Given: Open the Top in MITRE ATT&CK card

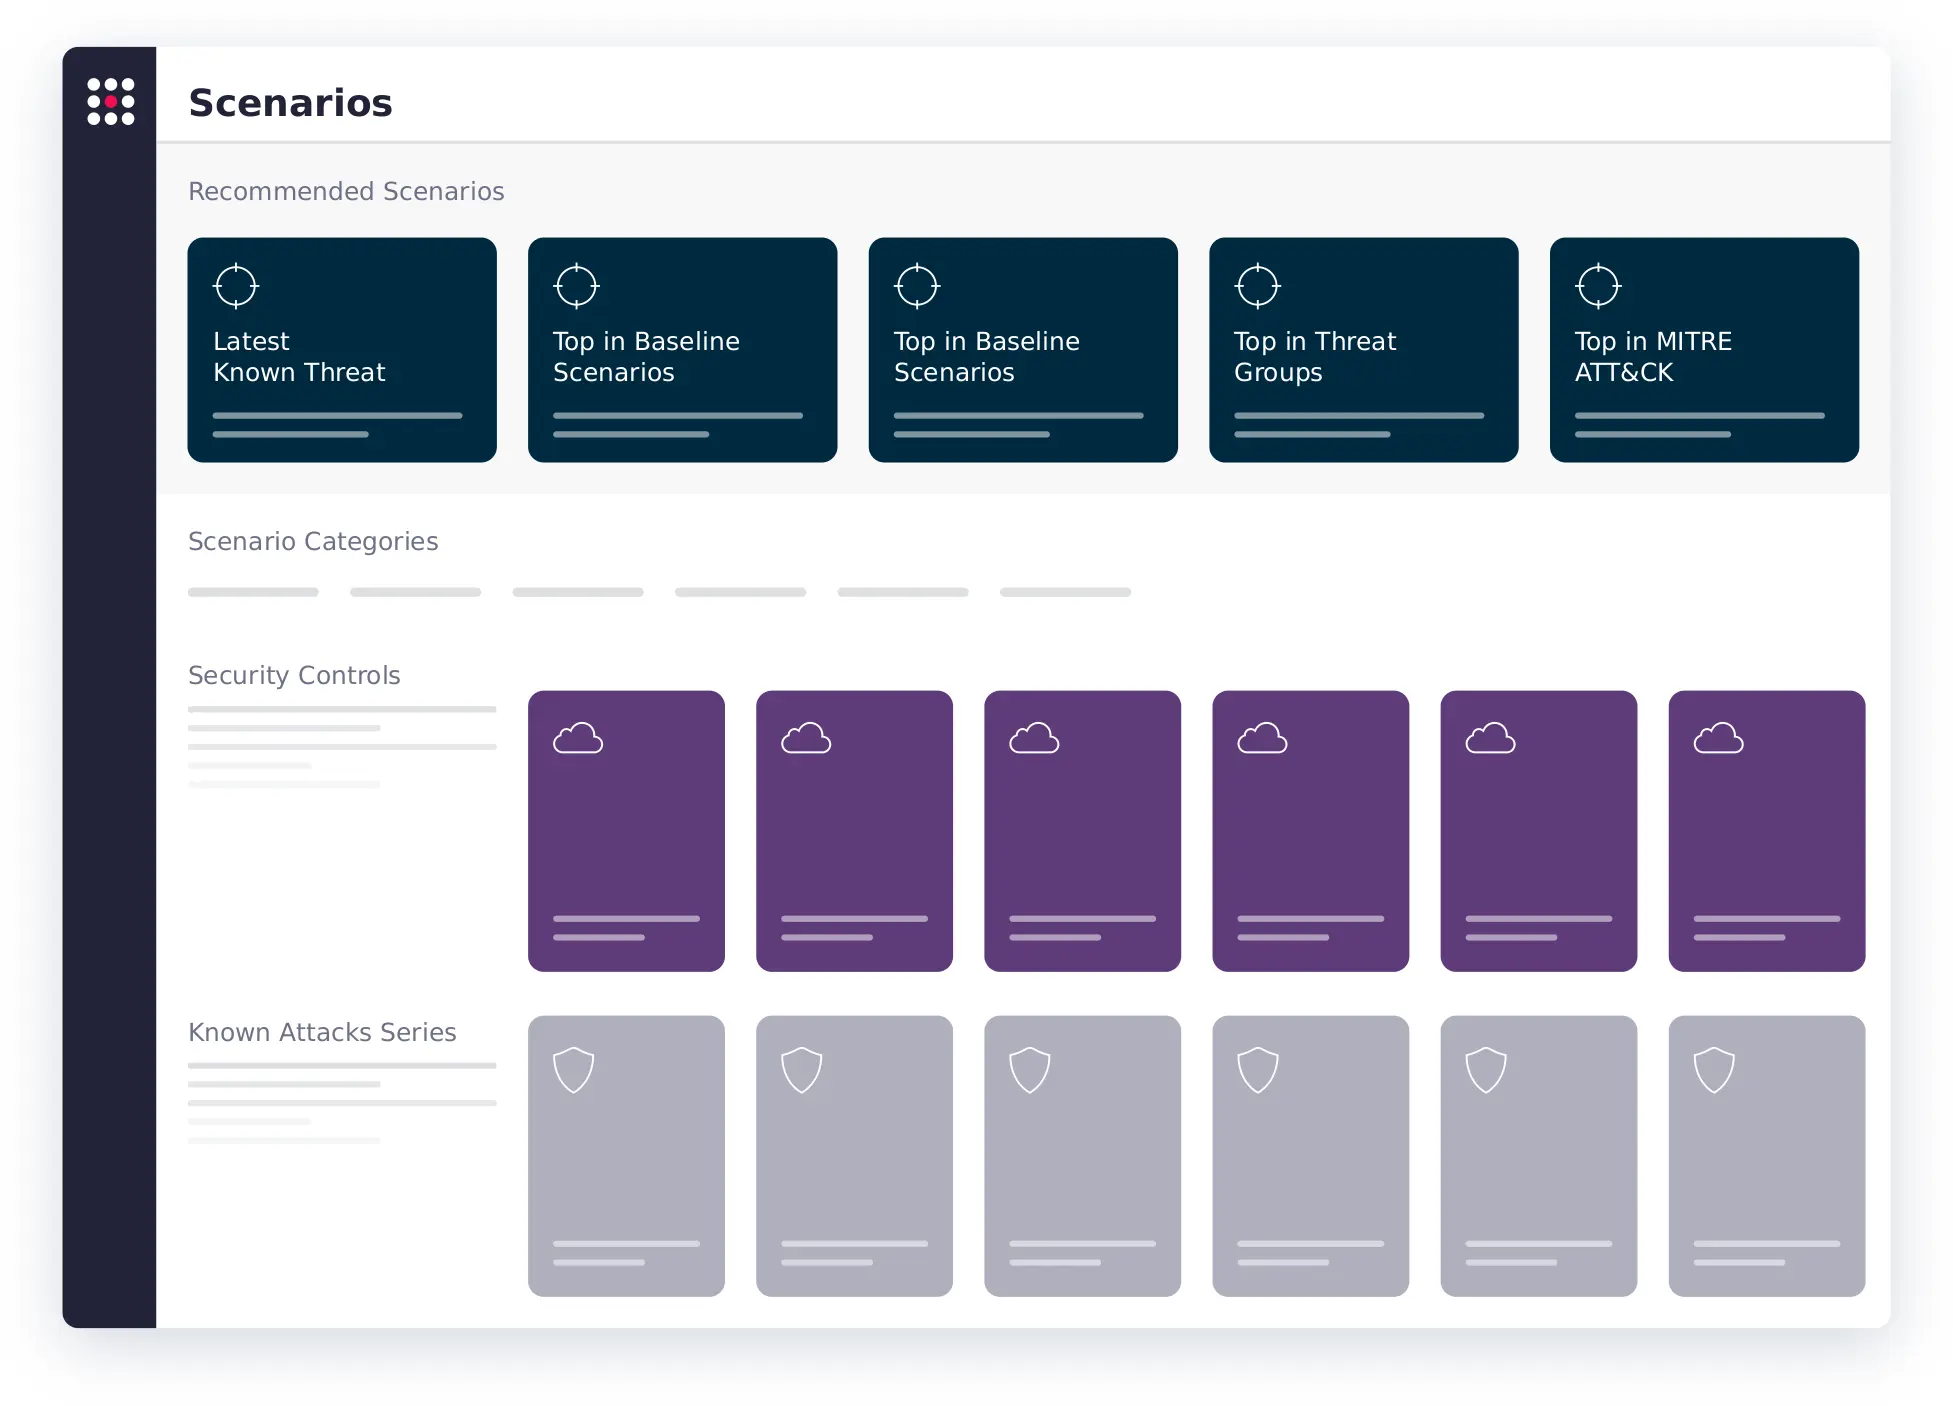Looking at the screenshot, I should click(1704, 350).
